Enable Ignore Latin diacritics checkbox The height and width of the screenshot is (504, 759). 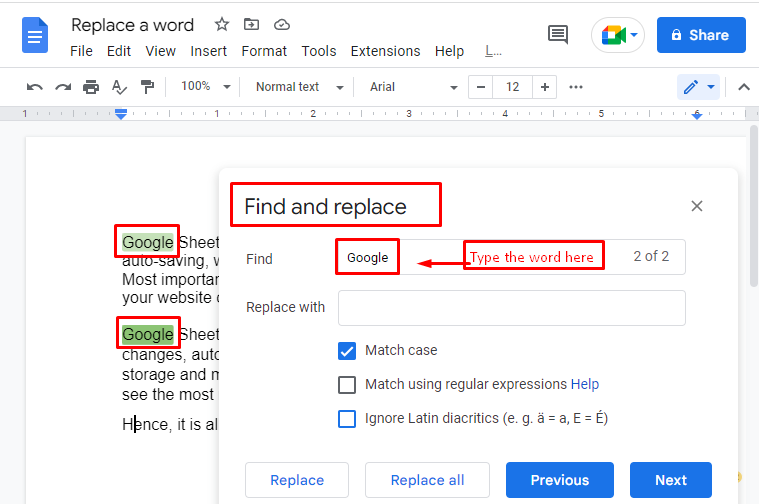347,419
